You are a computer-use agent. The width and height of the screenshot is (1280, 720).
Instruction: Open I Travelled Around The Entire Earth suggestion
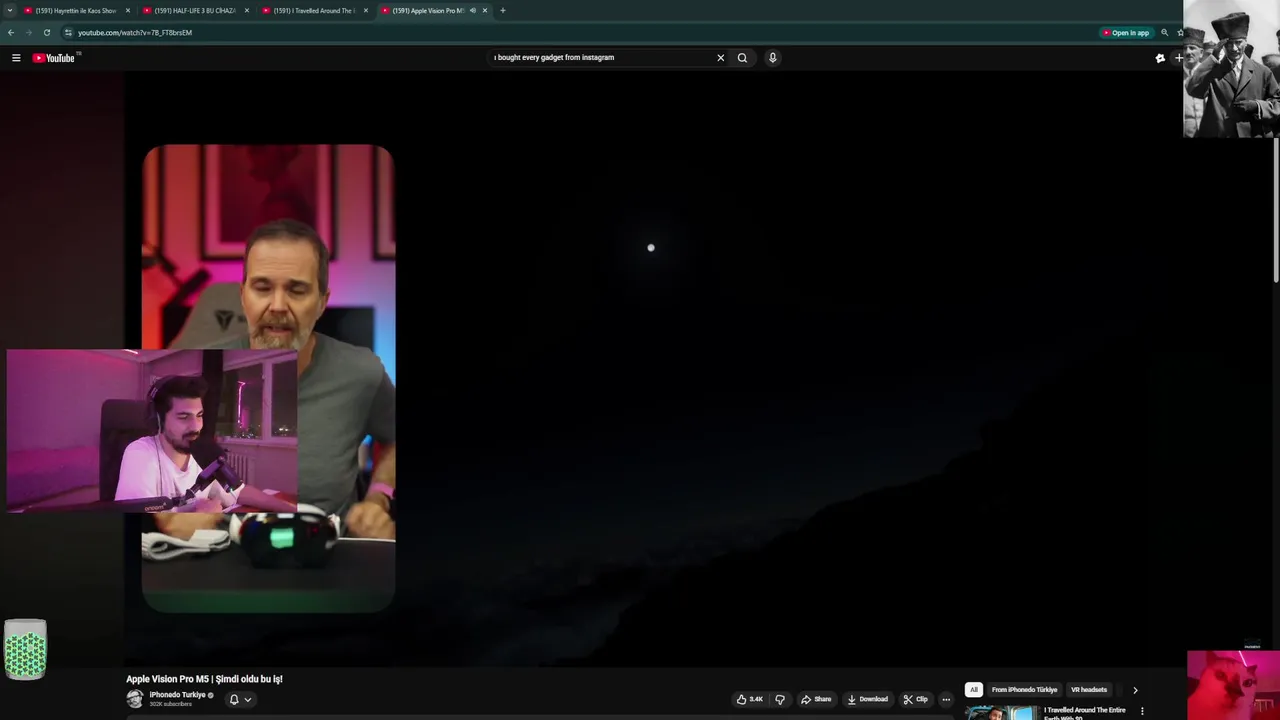click(x=1085, y=713)
